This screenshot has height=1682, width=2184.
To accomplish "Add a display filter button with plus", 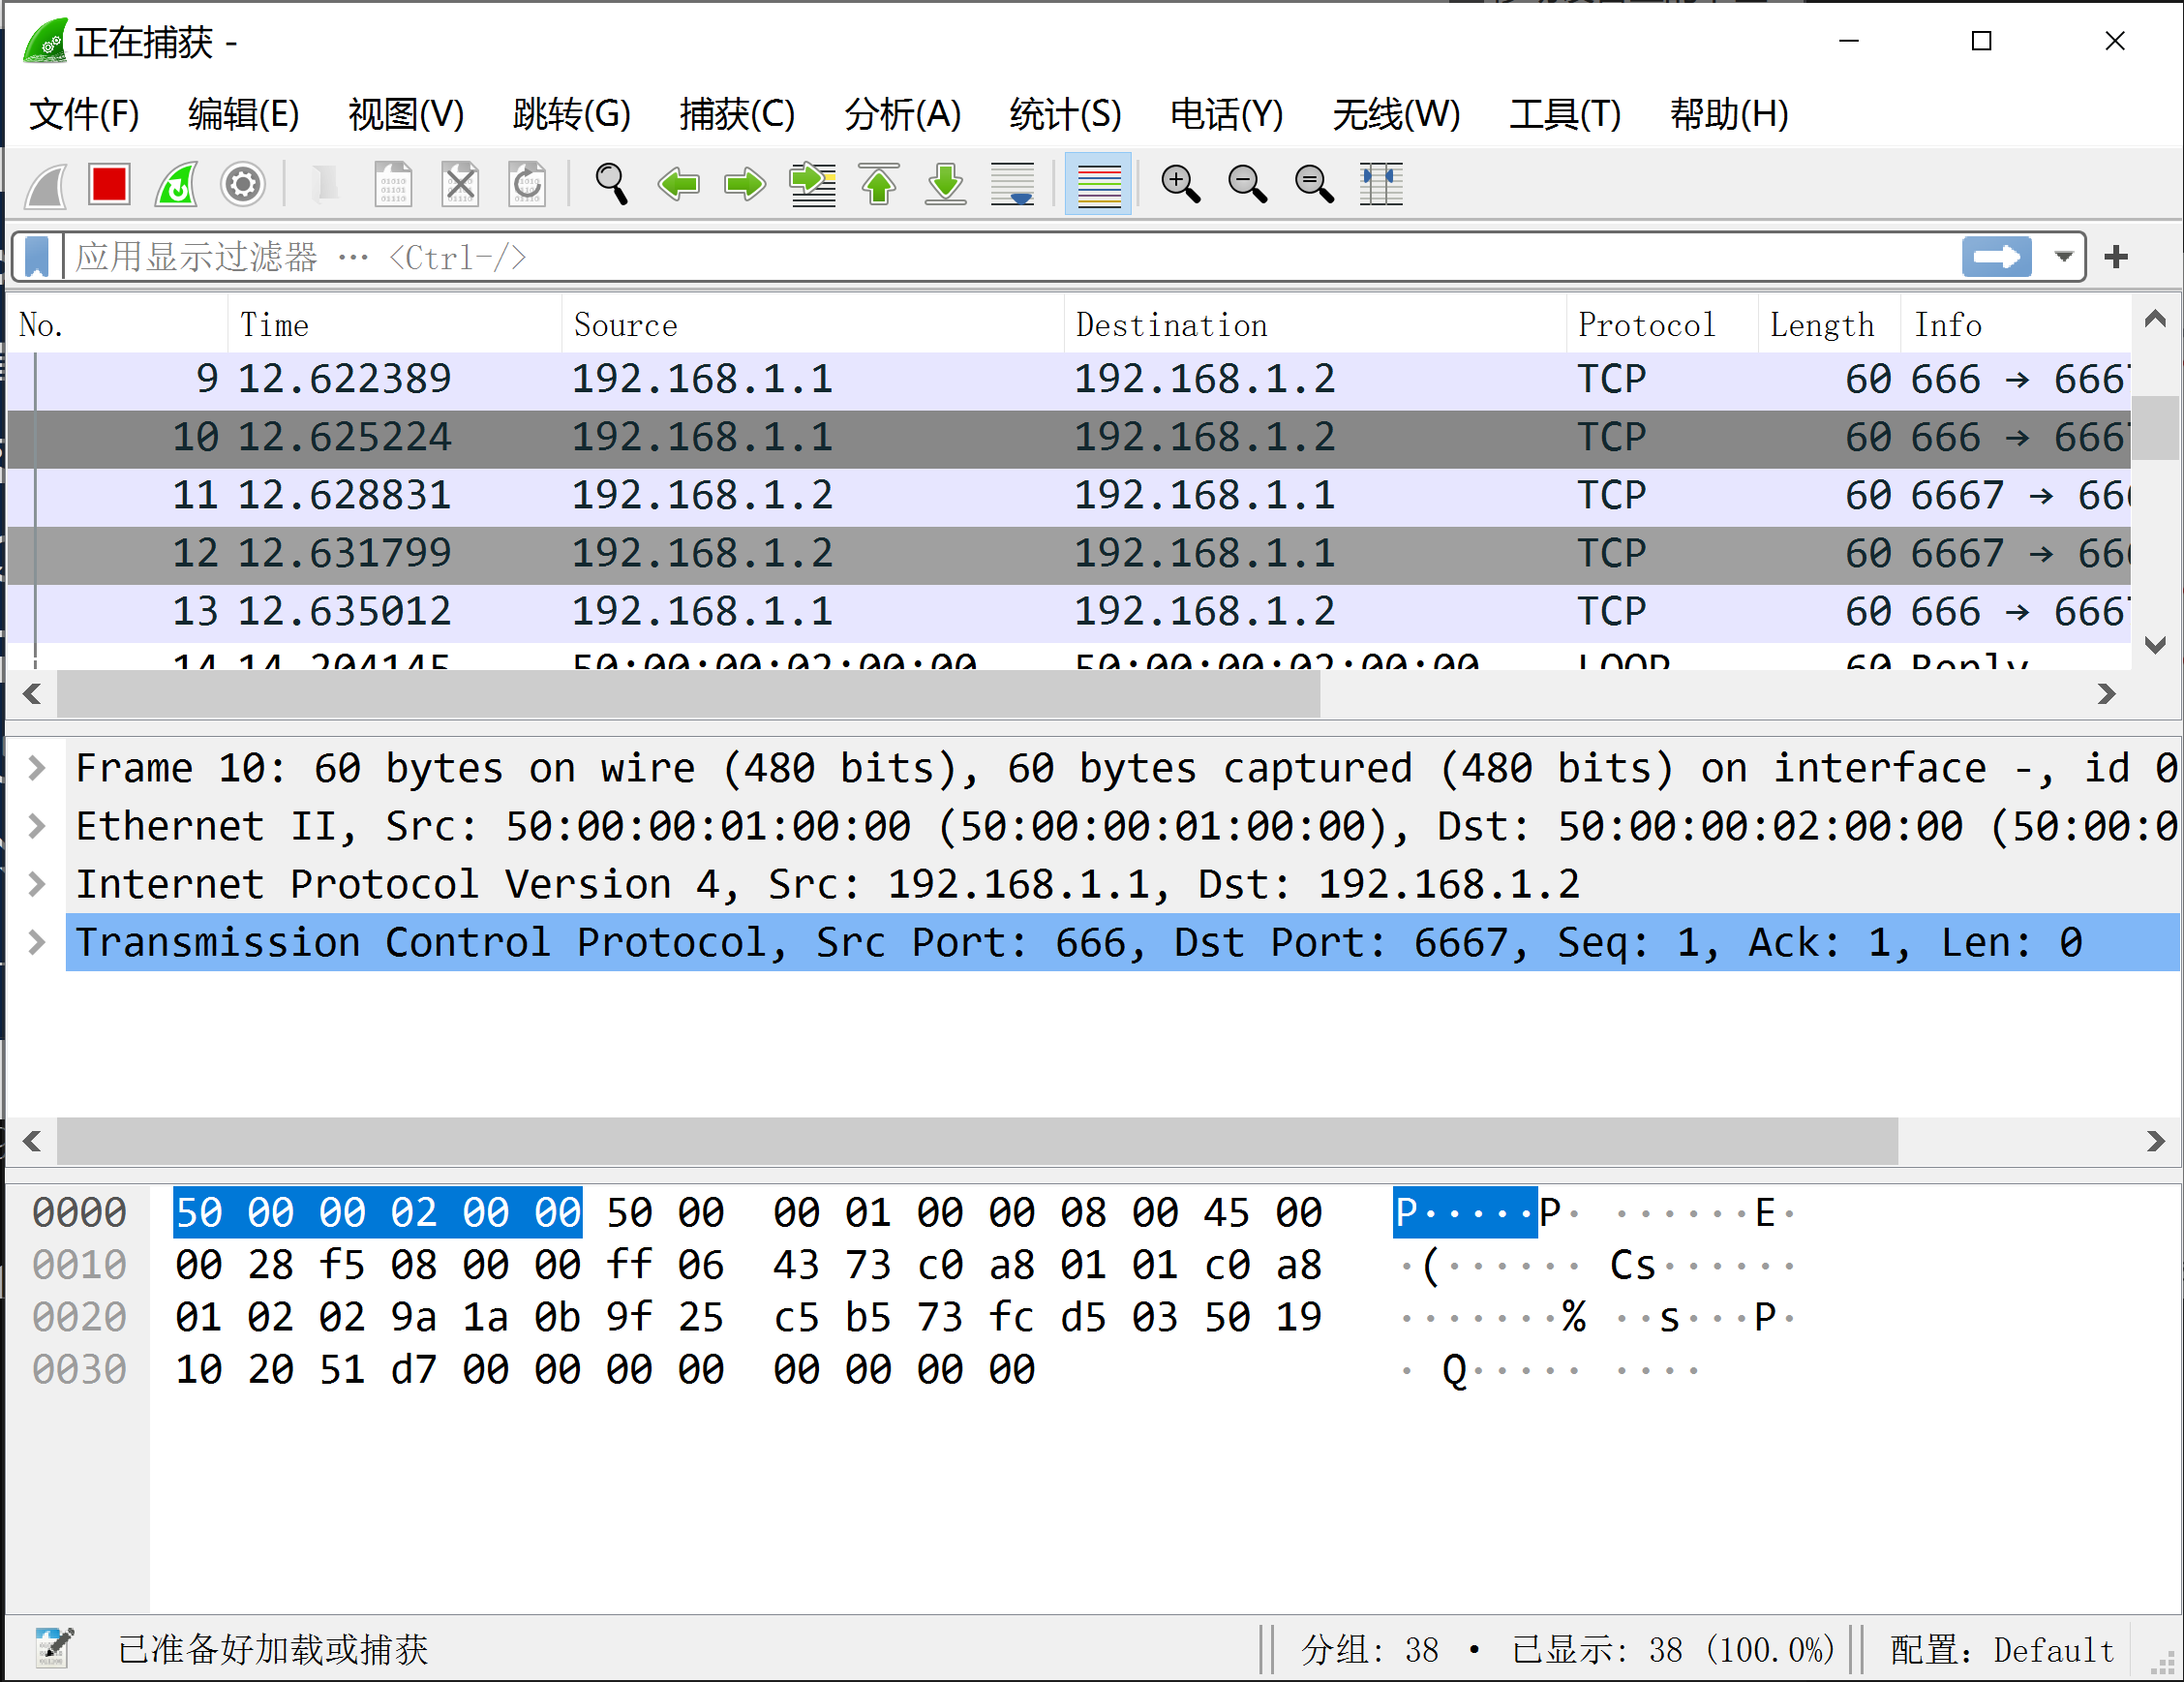I will (2115, 257).
